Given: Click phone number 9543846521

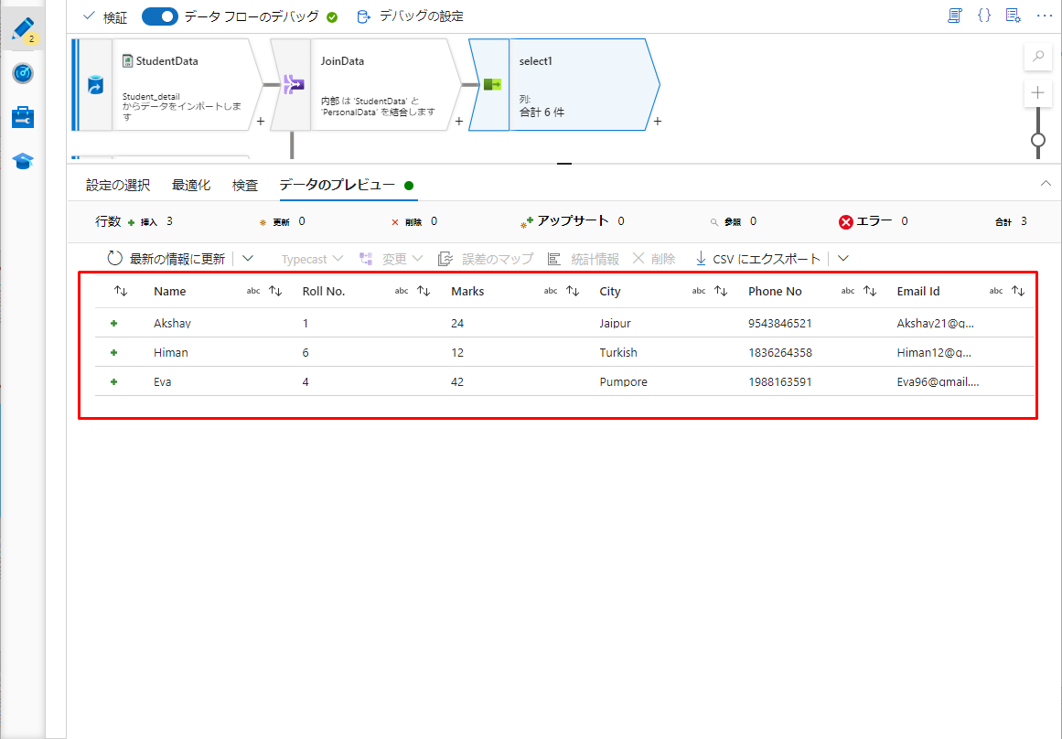Looking at the screenshot, I should click(780, 323).
